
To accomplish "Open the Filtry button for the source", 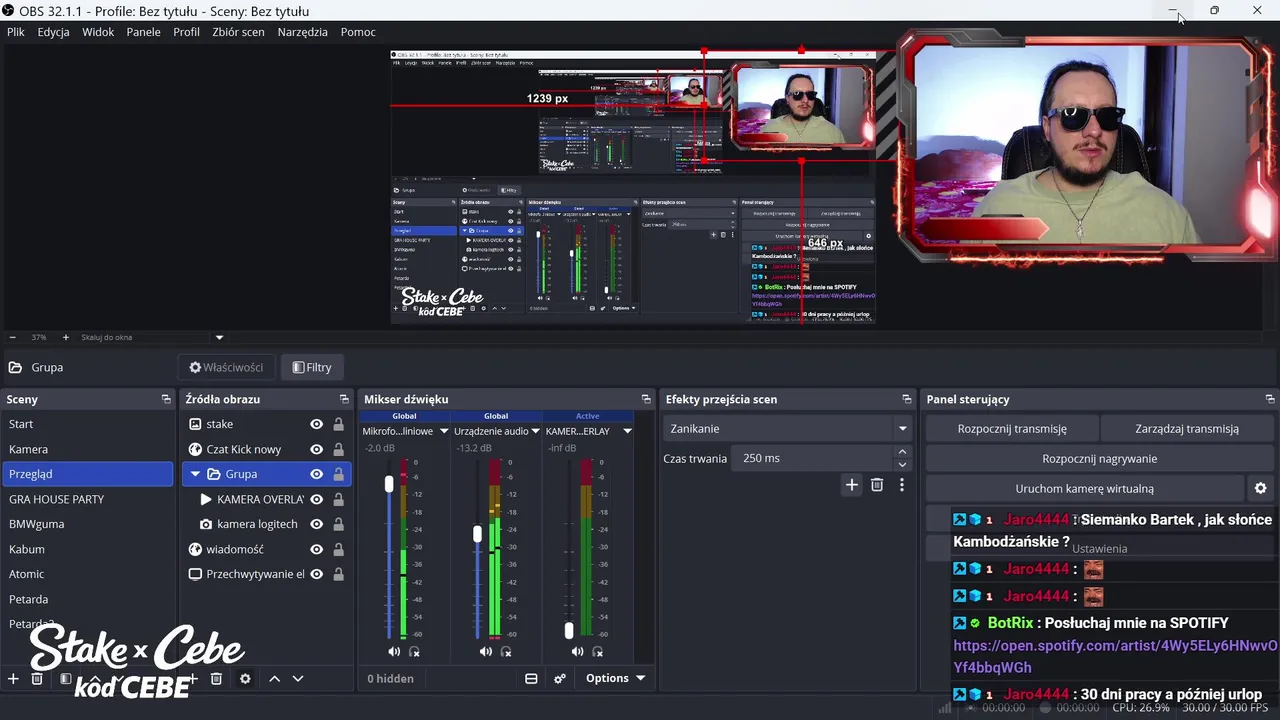I will coord(312,367).
